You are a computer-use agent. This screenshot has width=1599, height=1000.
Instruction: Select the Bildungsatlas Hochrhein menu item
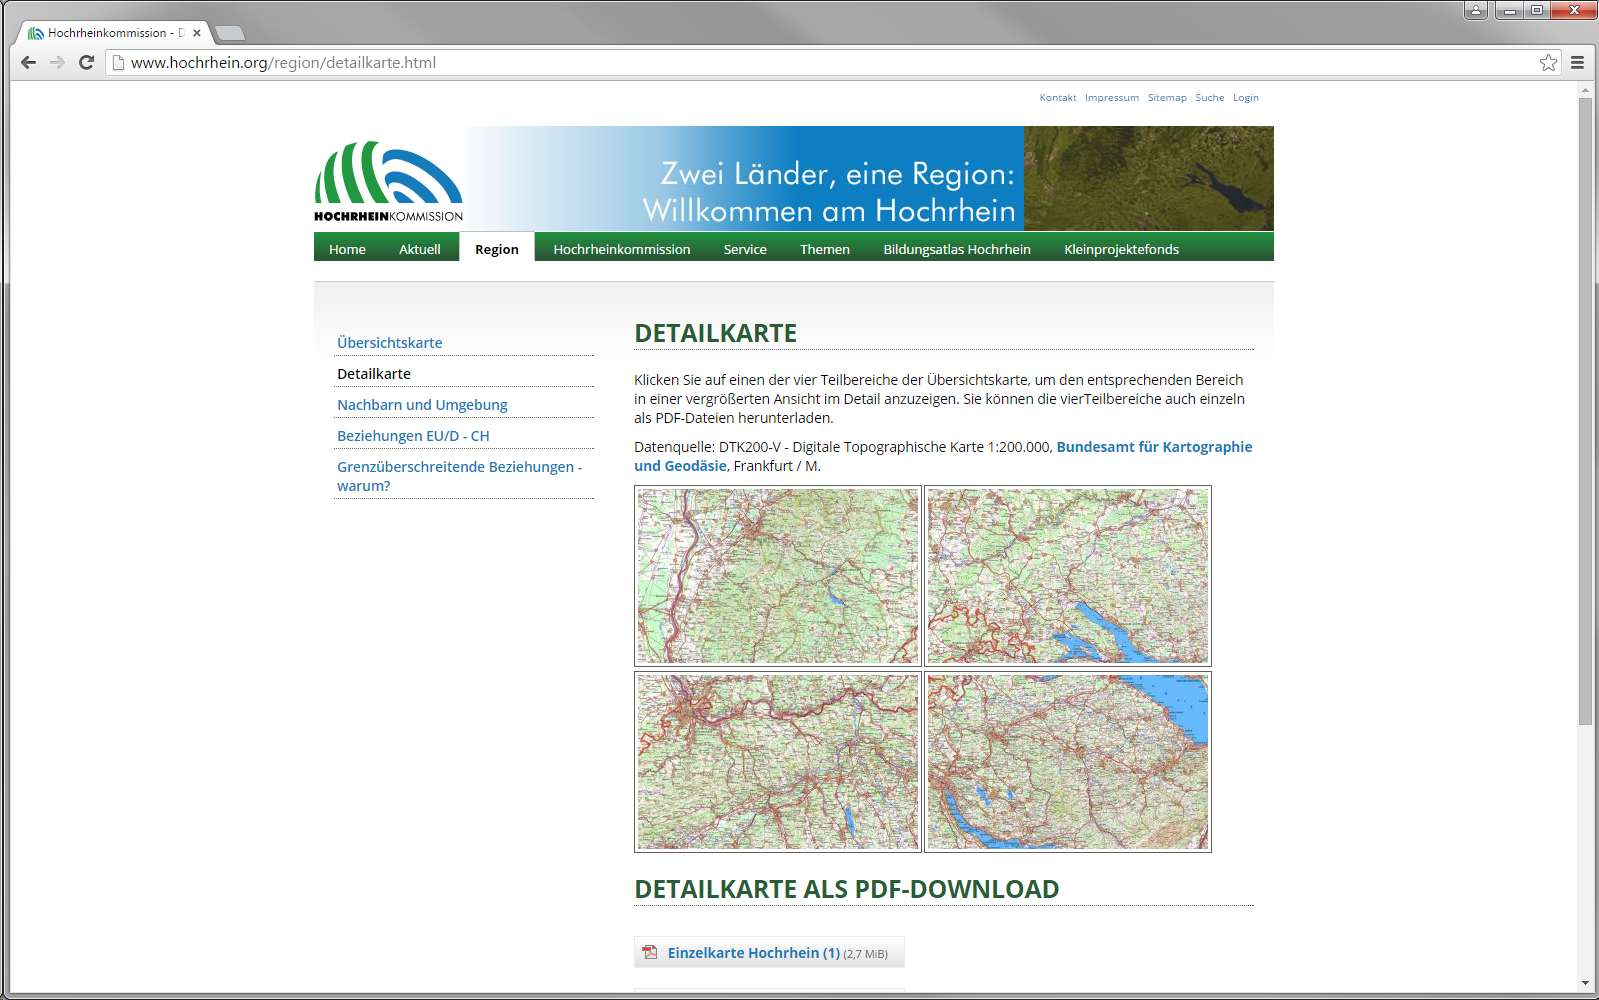pyautogui.click(x=956, y=249)
